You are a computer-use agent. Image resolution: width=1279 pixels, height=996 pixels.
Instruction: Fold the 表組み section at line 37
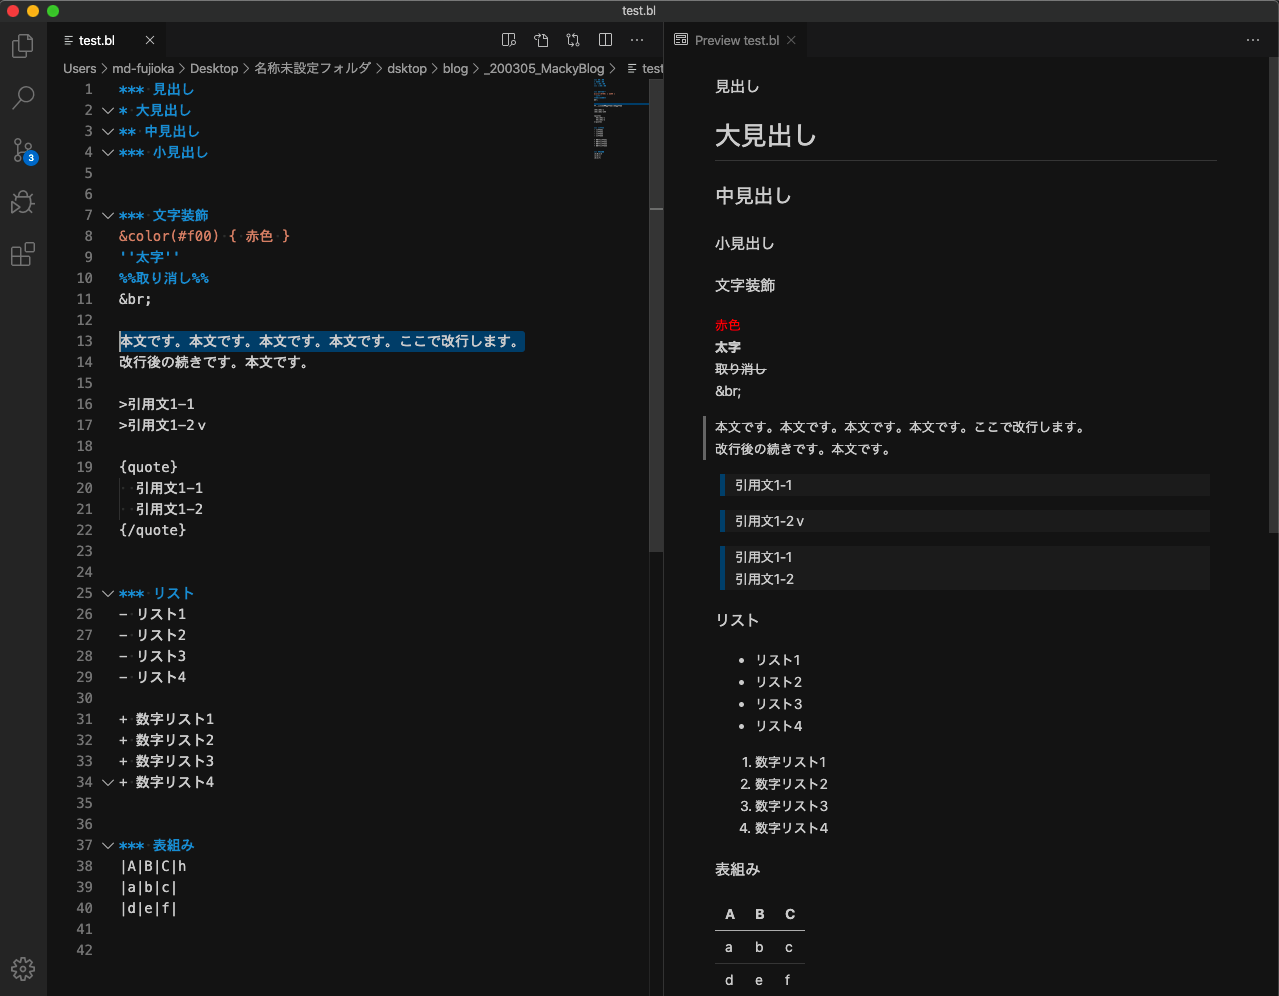pos(107,846)
